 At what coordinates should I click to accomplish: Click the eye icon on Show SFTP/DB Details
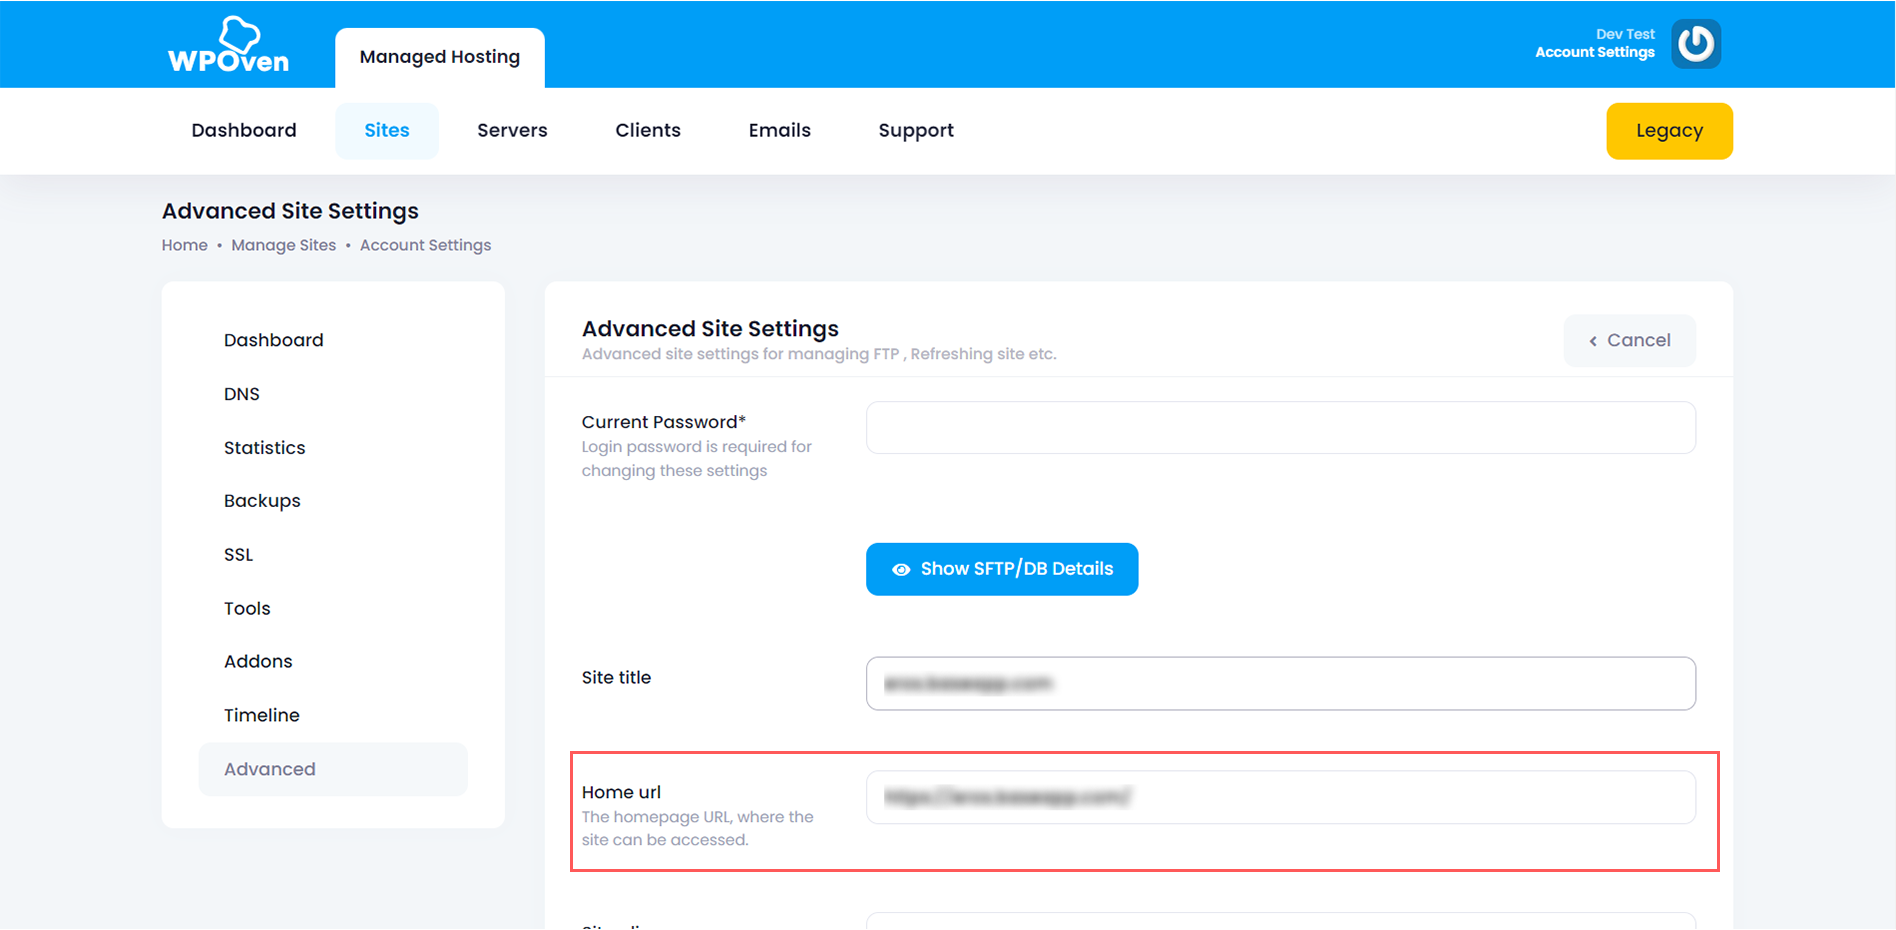point(901,569)
